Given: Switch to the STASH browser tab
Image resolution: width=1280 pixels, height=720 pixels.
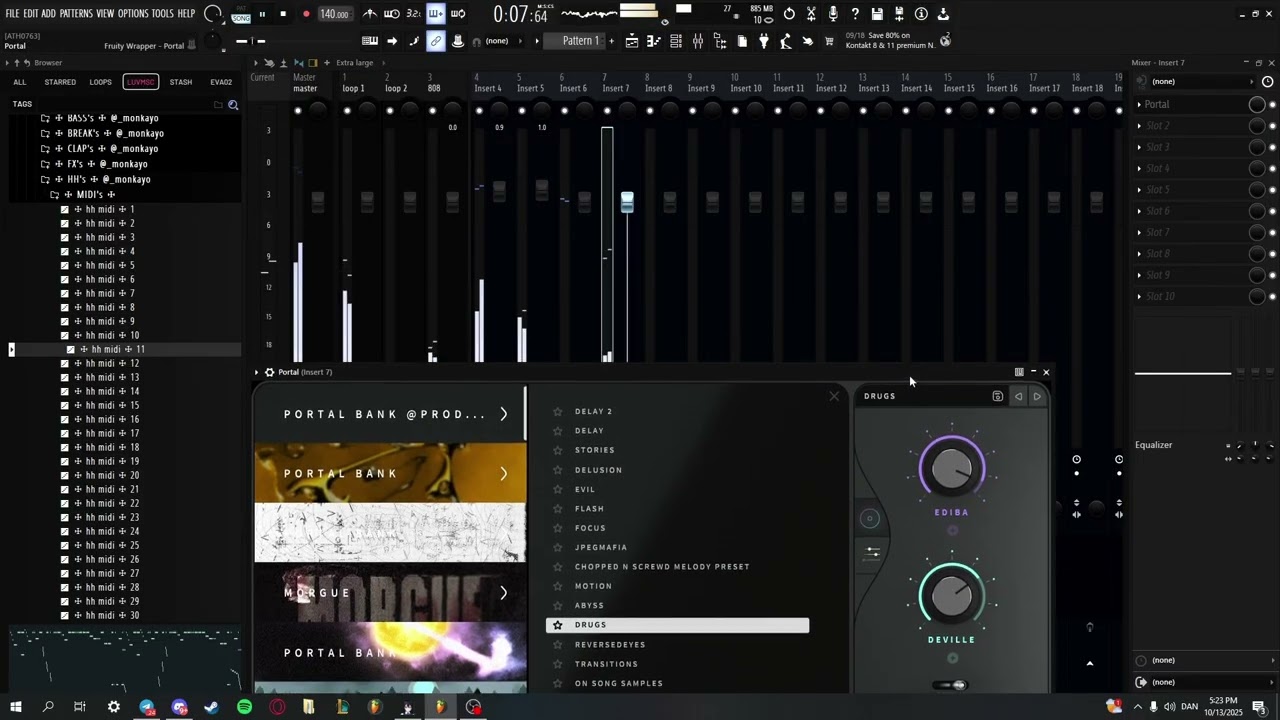Looking at the screenshot, I should coord(181,82).
